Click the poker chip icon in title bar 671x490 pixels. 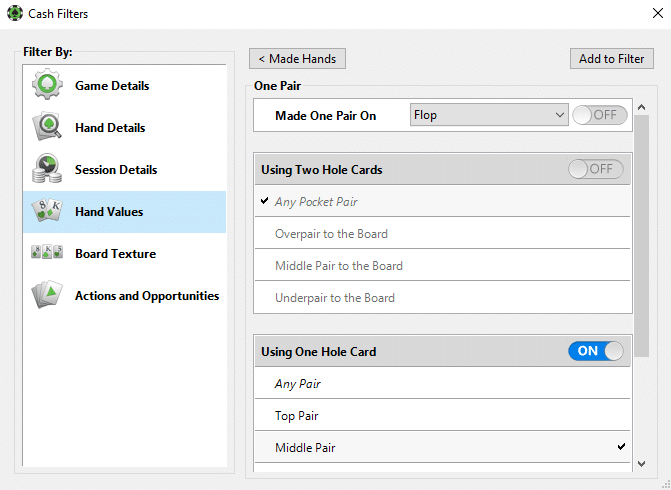click(x=15, y=13)
